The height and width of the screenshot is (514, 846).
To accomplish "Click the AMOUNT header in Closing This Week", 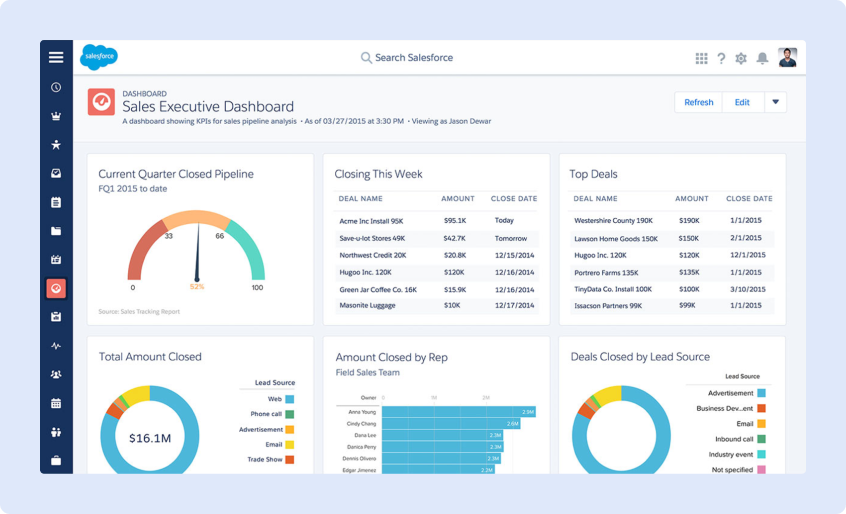I will coord(458,198).
